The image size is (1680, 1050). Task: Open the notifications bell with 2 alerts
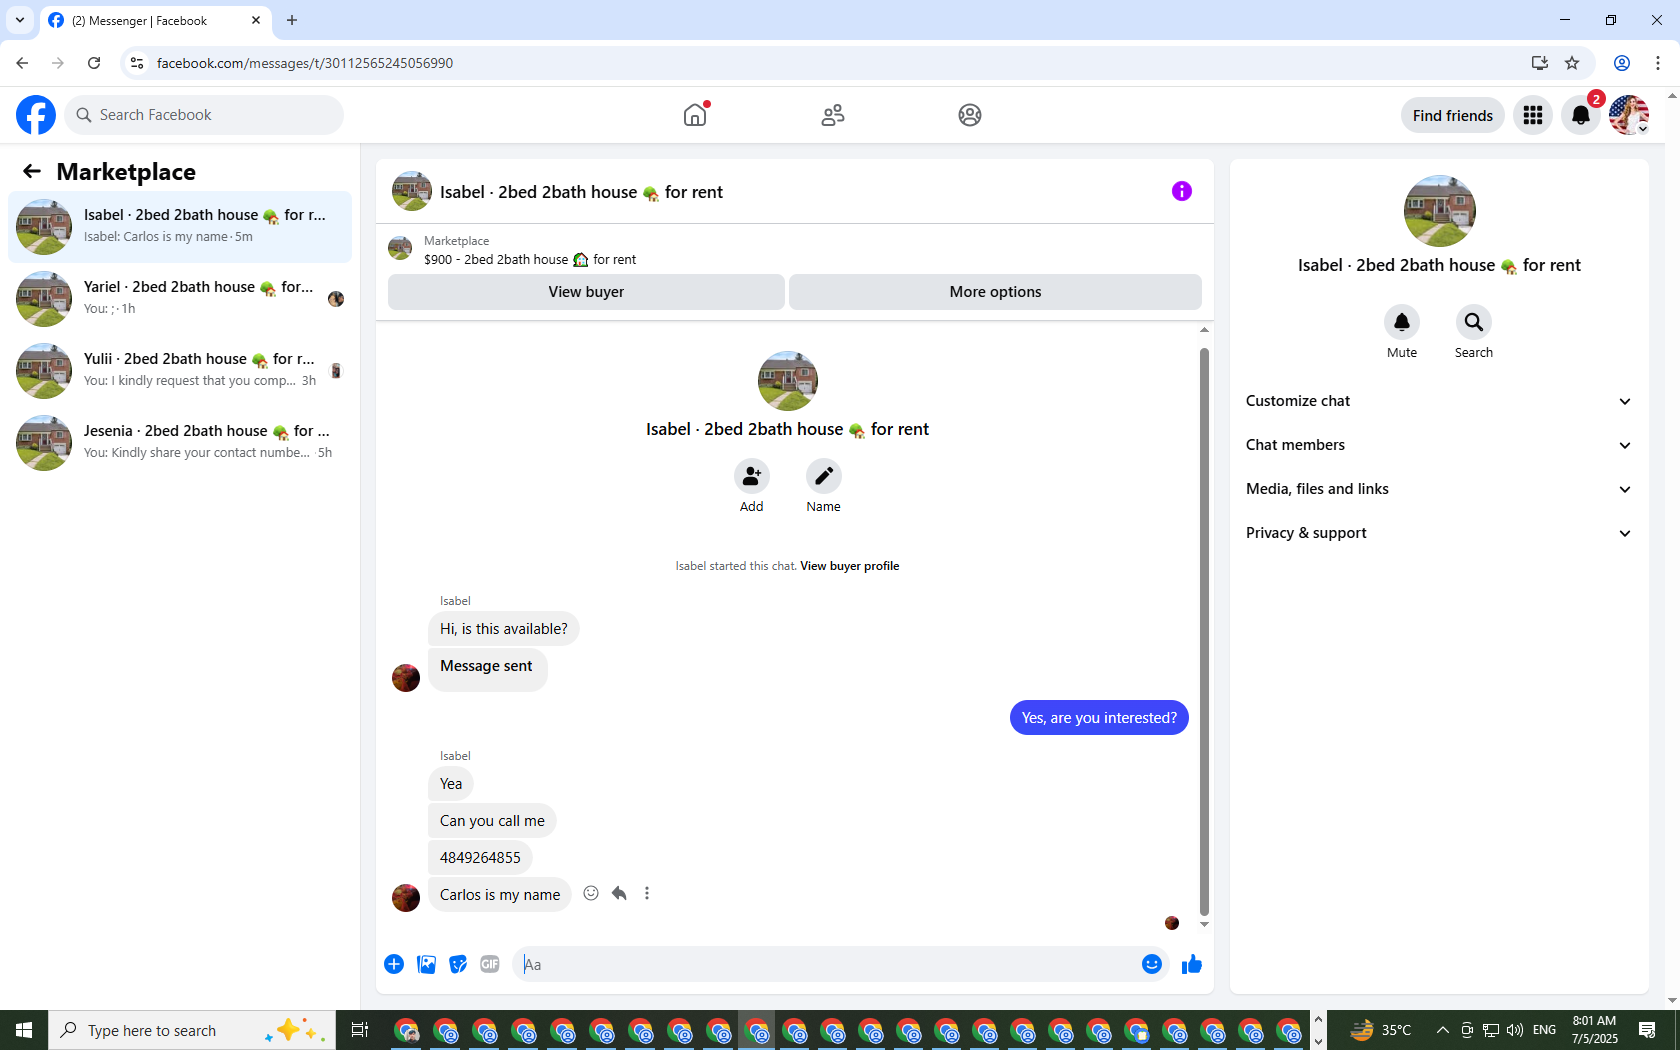click(1581, 115)
